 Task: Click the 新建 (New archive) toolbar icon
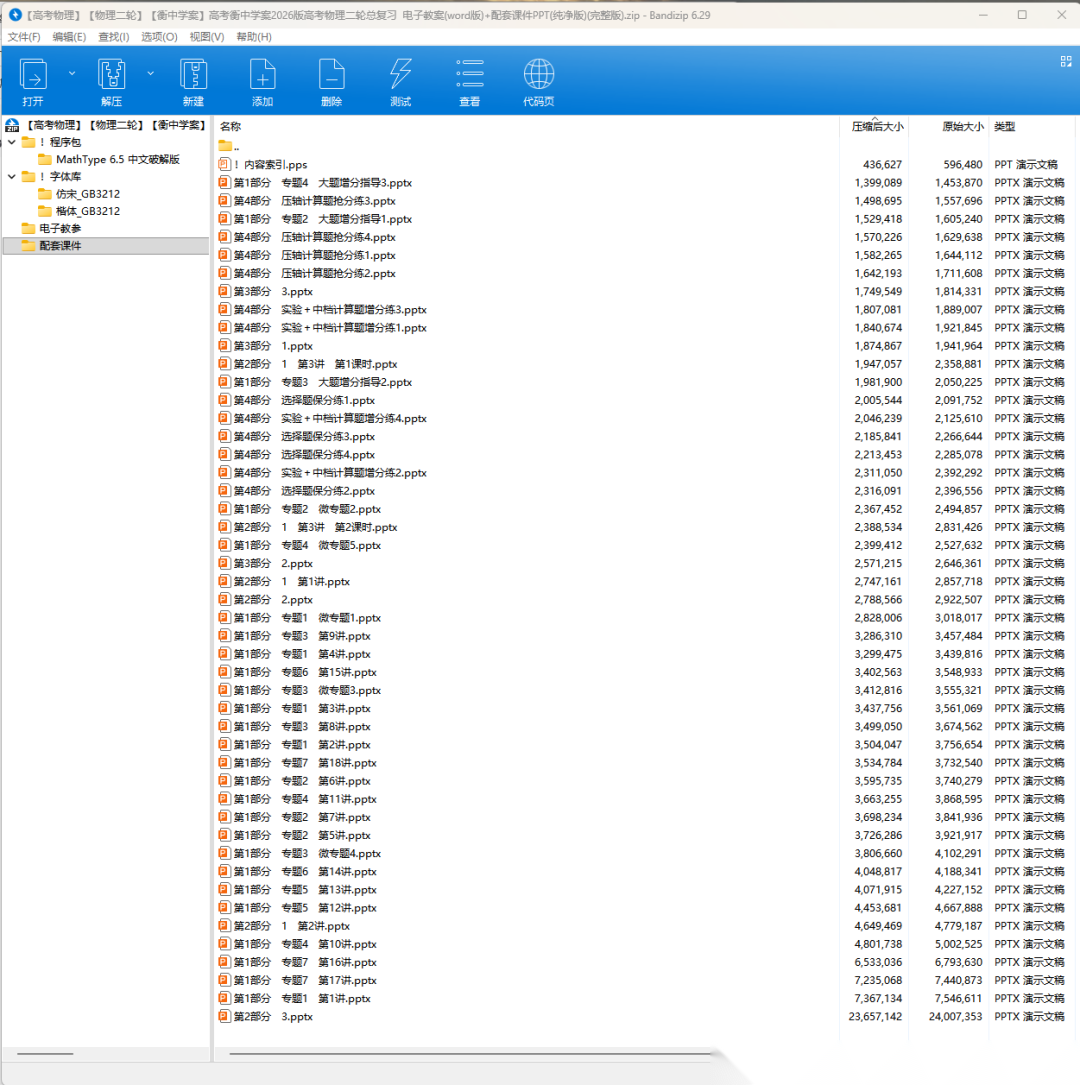pos(193,76)
